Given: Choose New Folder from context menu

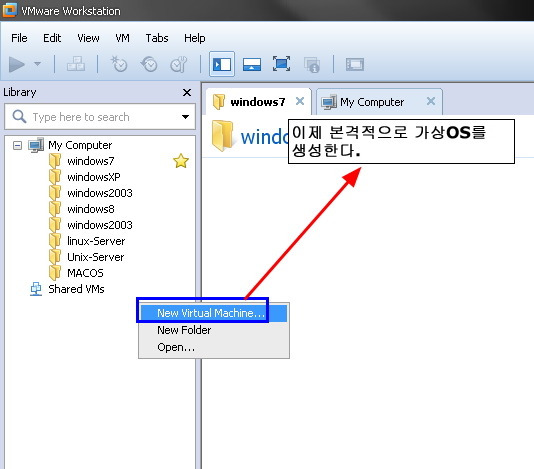Looking at the screenshot, I should (x=214, y=330).
